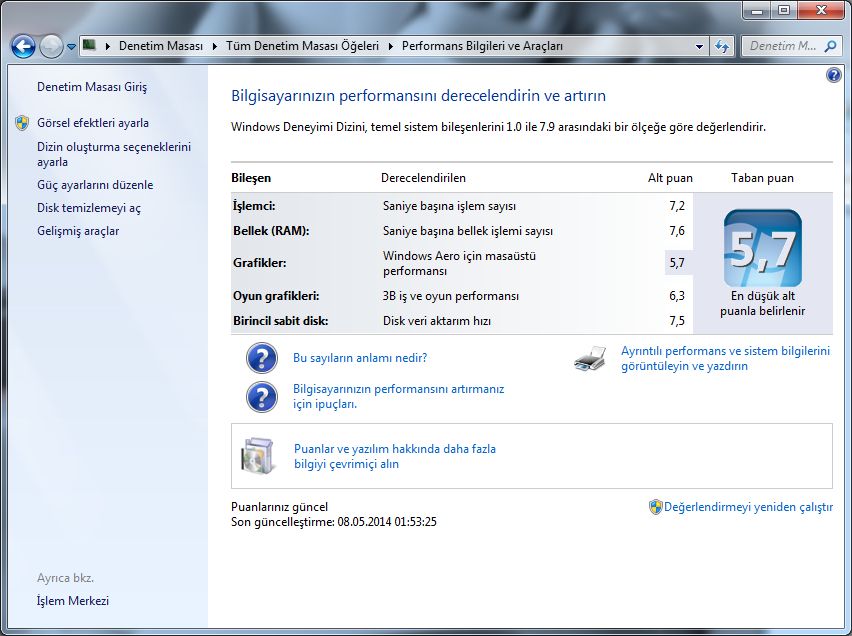
Task: Click shield icon beside Görsel efektleri ayarla
Action: 22,123
